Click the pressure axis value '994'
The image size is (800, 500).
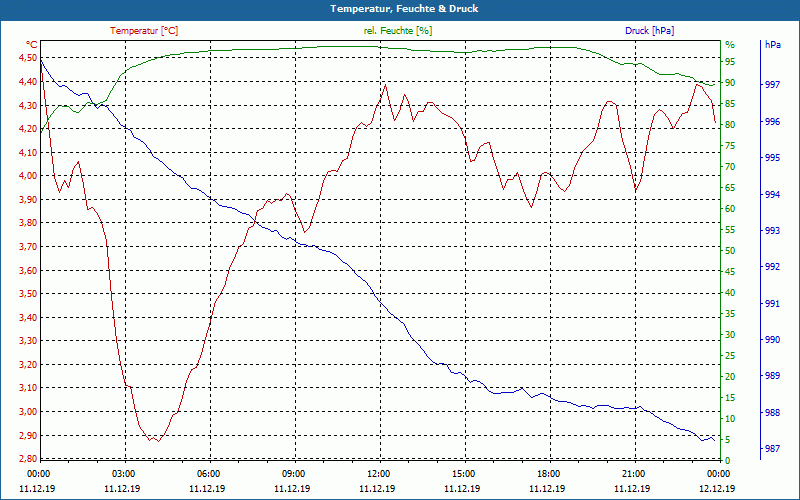click(x=772, y=194)
